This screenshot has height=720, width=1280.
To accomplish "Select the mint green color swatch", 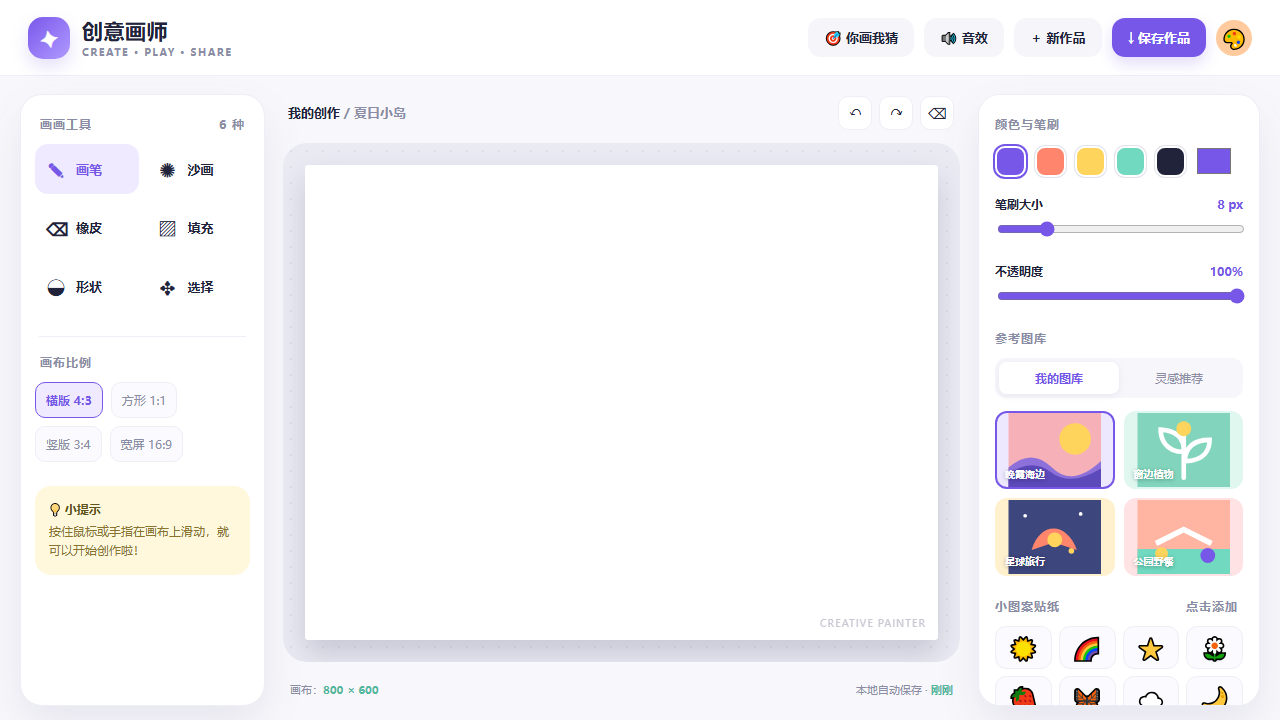I will pos(1130,161).
